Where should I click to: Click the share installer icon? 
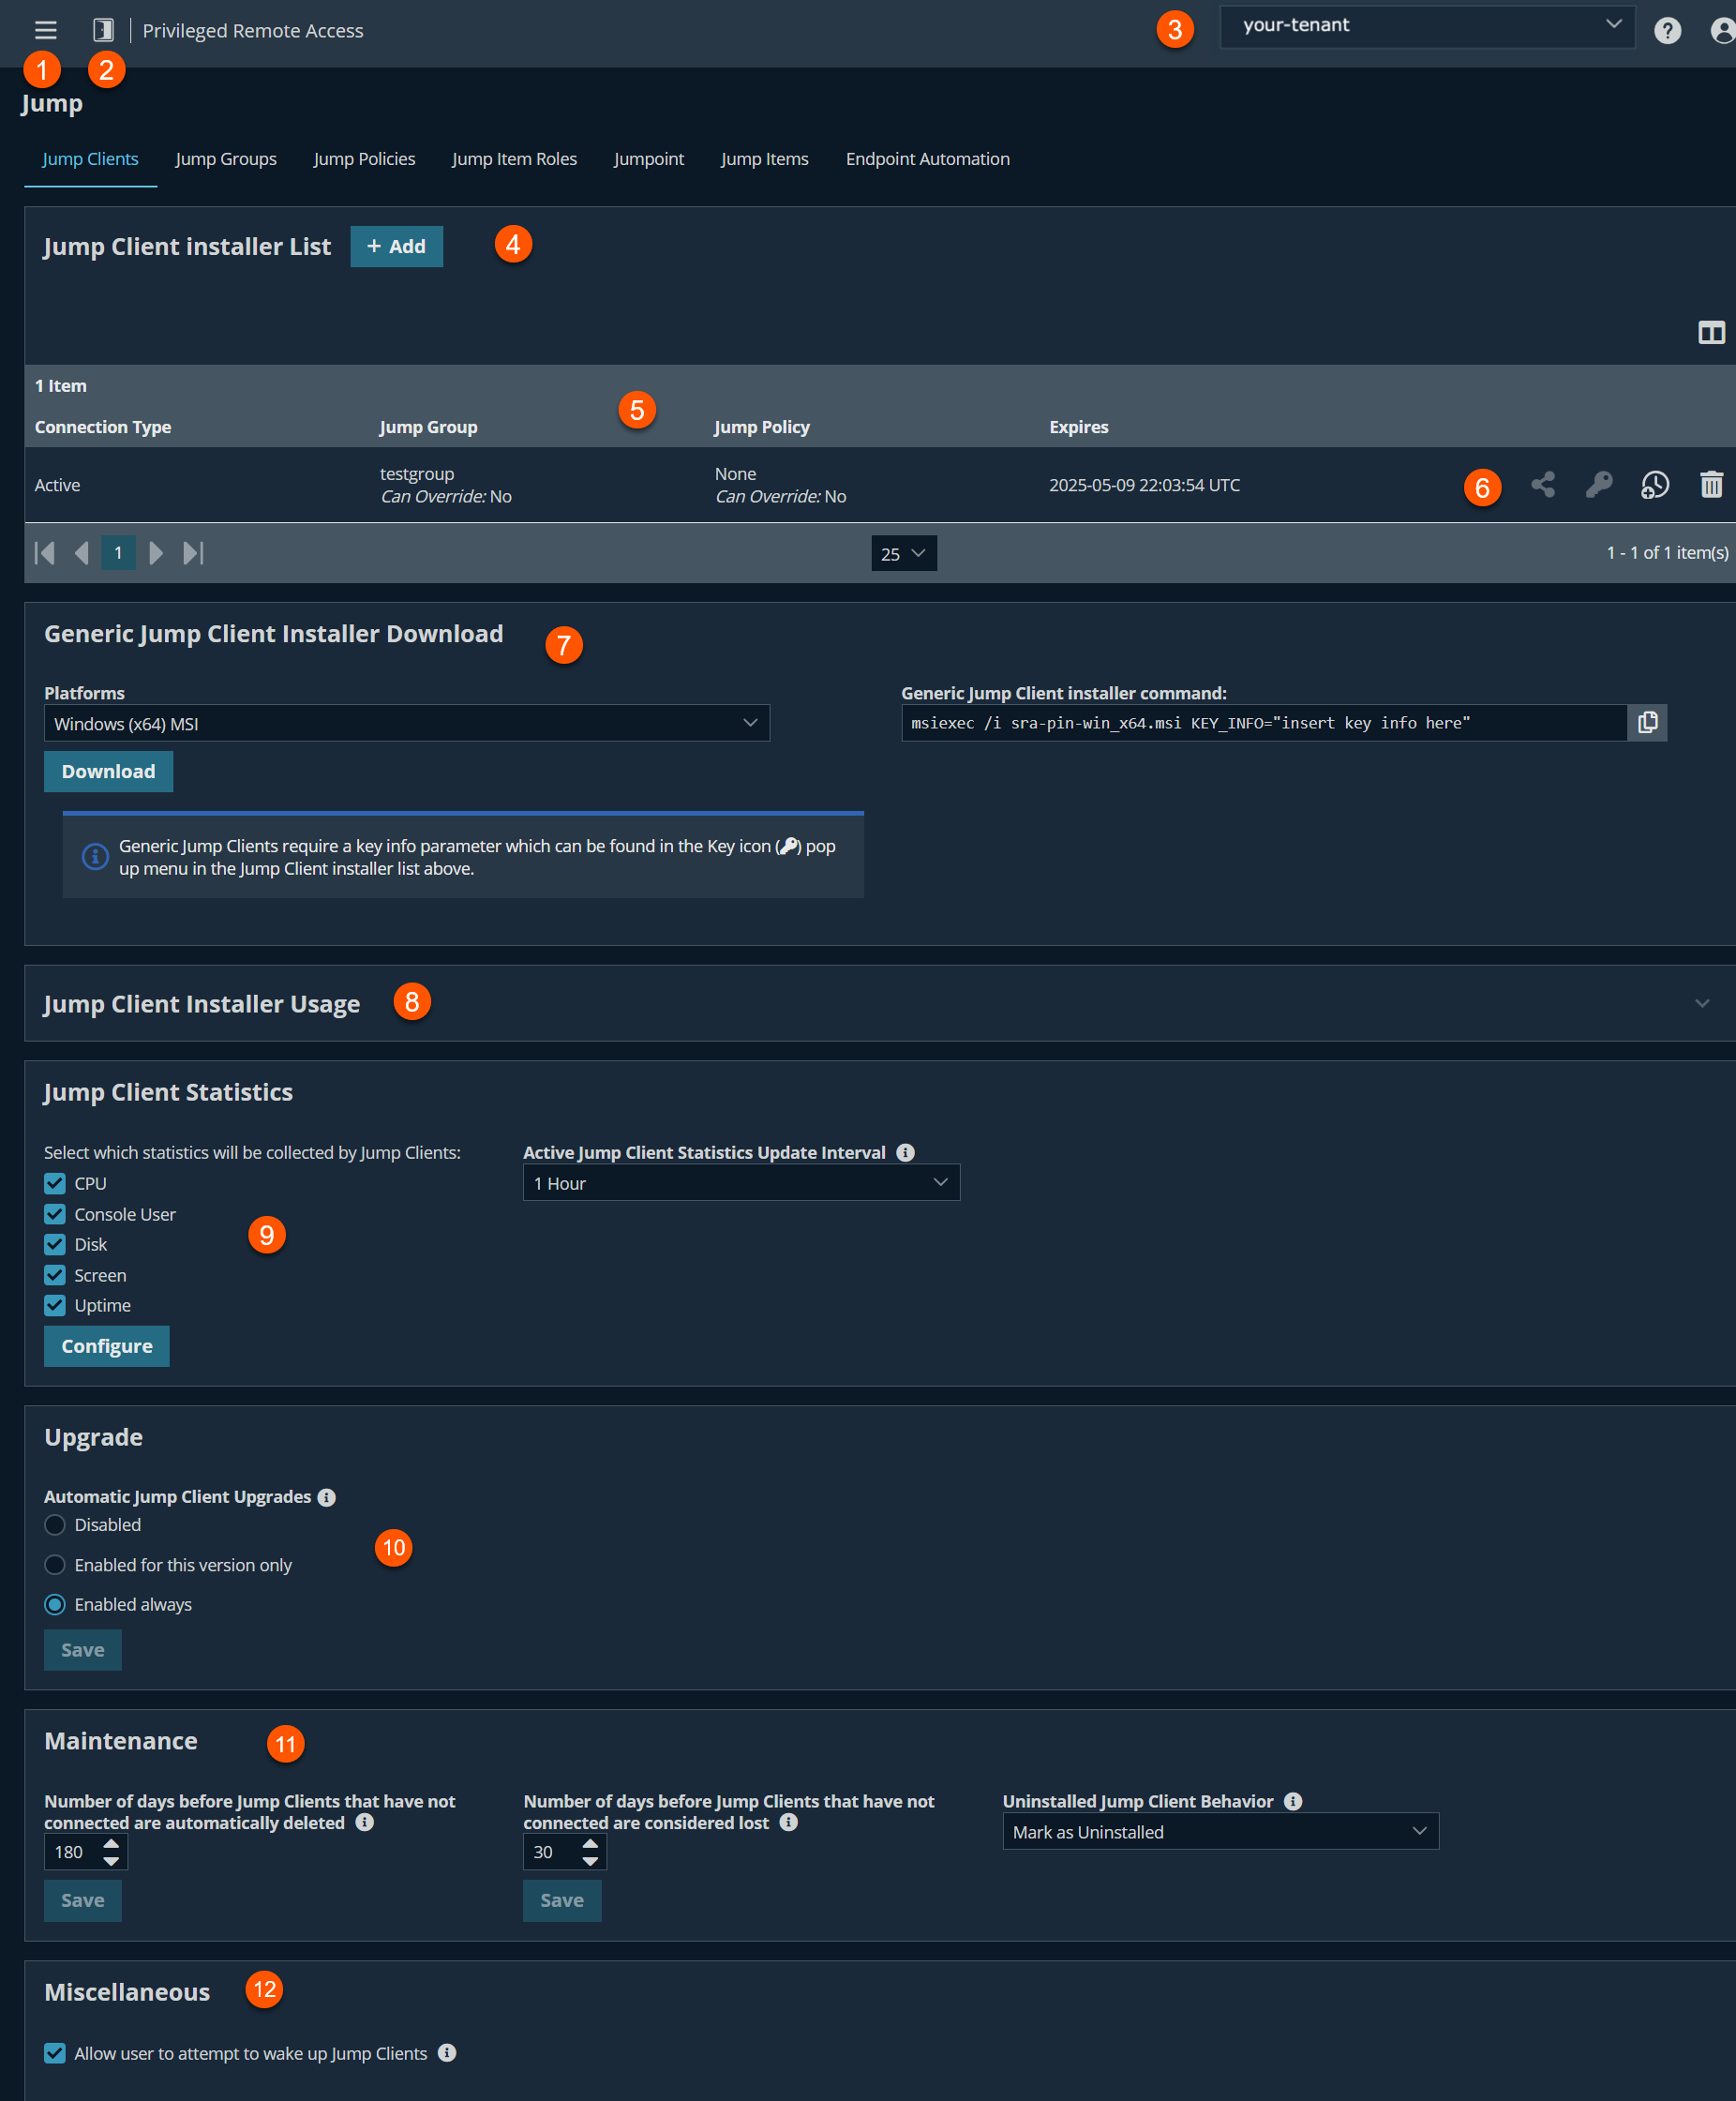click(1543, 485)
